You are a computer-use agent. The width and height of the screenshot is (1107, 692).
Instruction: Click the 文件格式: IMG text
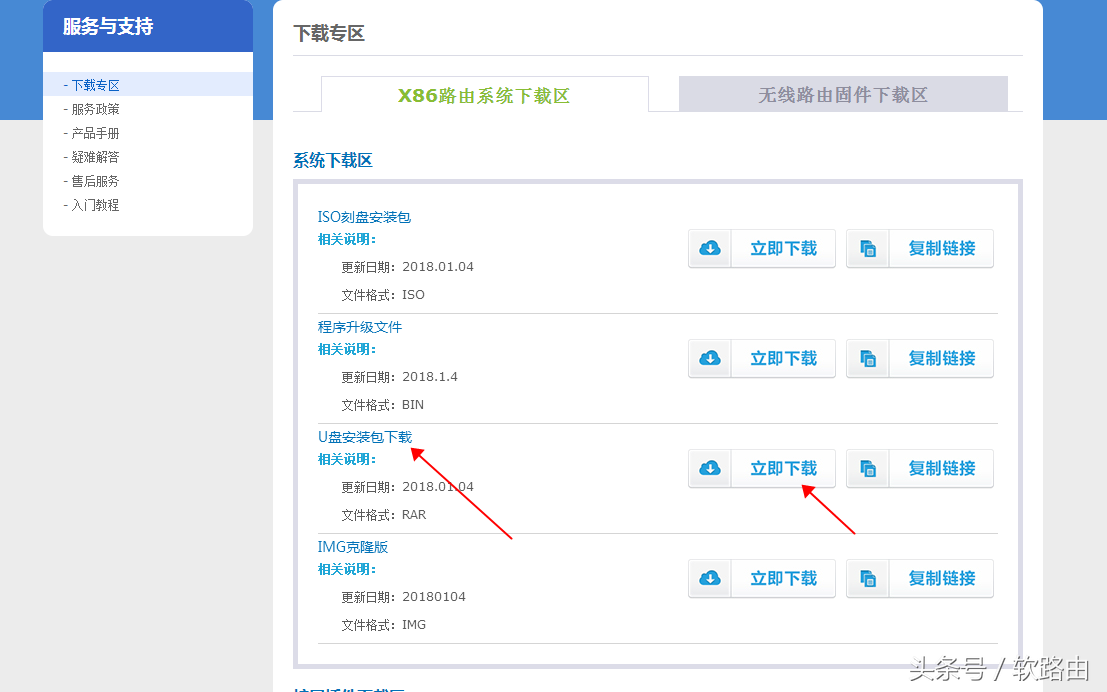[x=384, y=625]
